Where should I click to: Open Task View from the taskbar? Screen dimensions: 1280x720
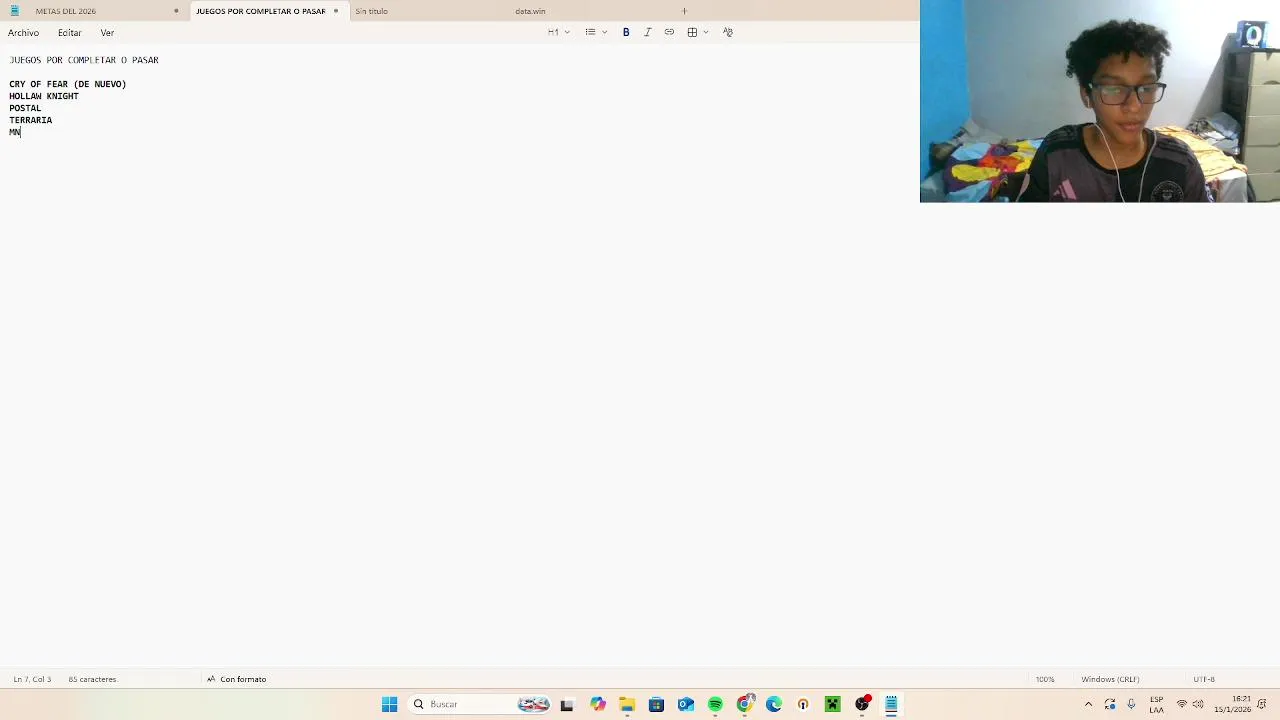pos(567,704)
